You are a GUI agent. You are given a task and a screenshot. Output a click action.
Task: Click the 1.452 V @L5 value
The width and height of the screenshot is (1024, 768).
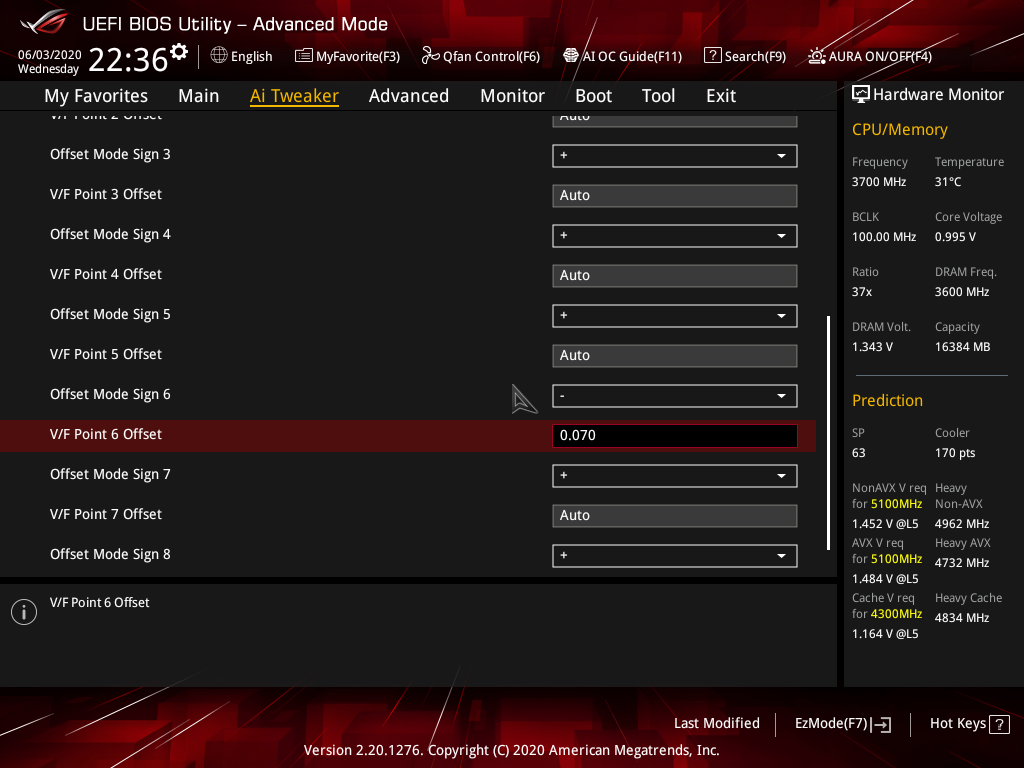point(885,524)
